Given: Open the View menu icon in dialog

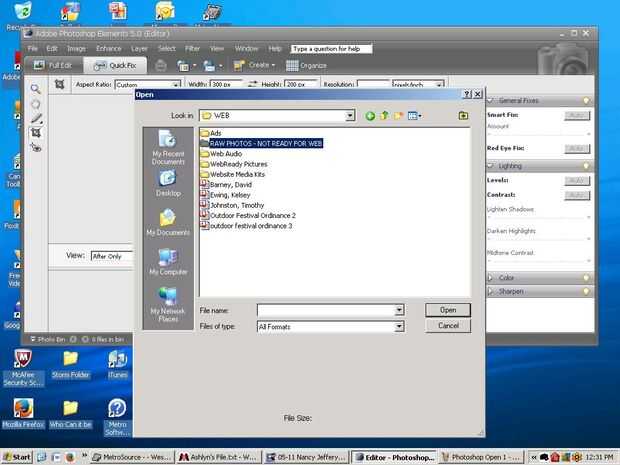Looking at the screenshot, I should coord(414,115).
